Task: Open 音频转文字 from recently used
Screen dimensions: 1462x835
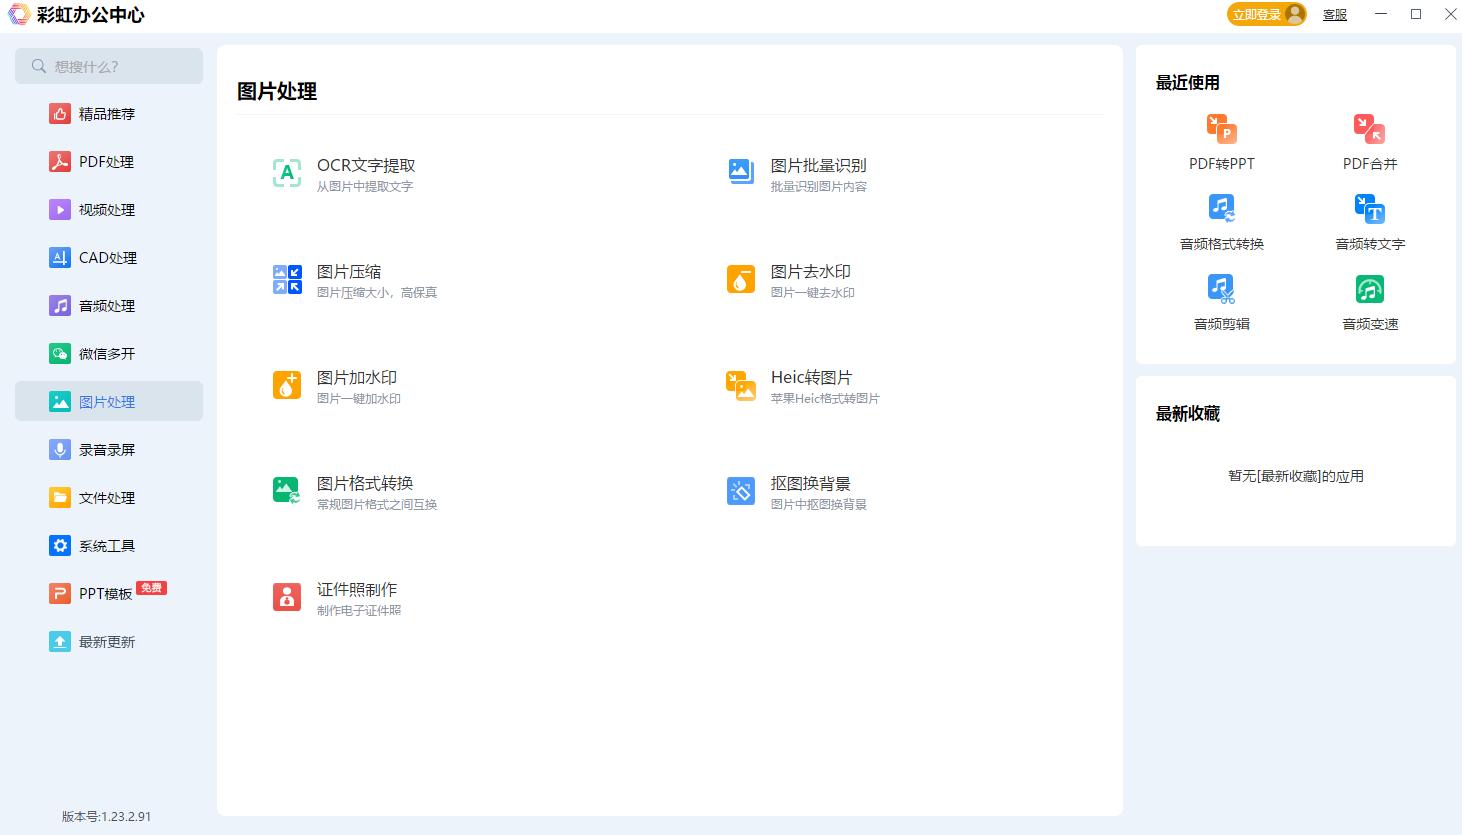Action: coord(1369,221)
